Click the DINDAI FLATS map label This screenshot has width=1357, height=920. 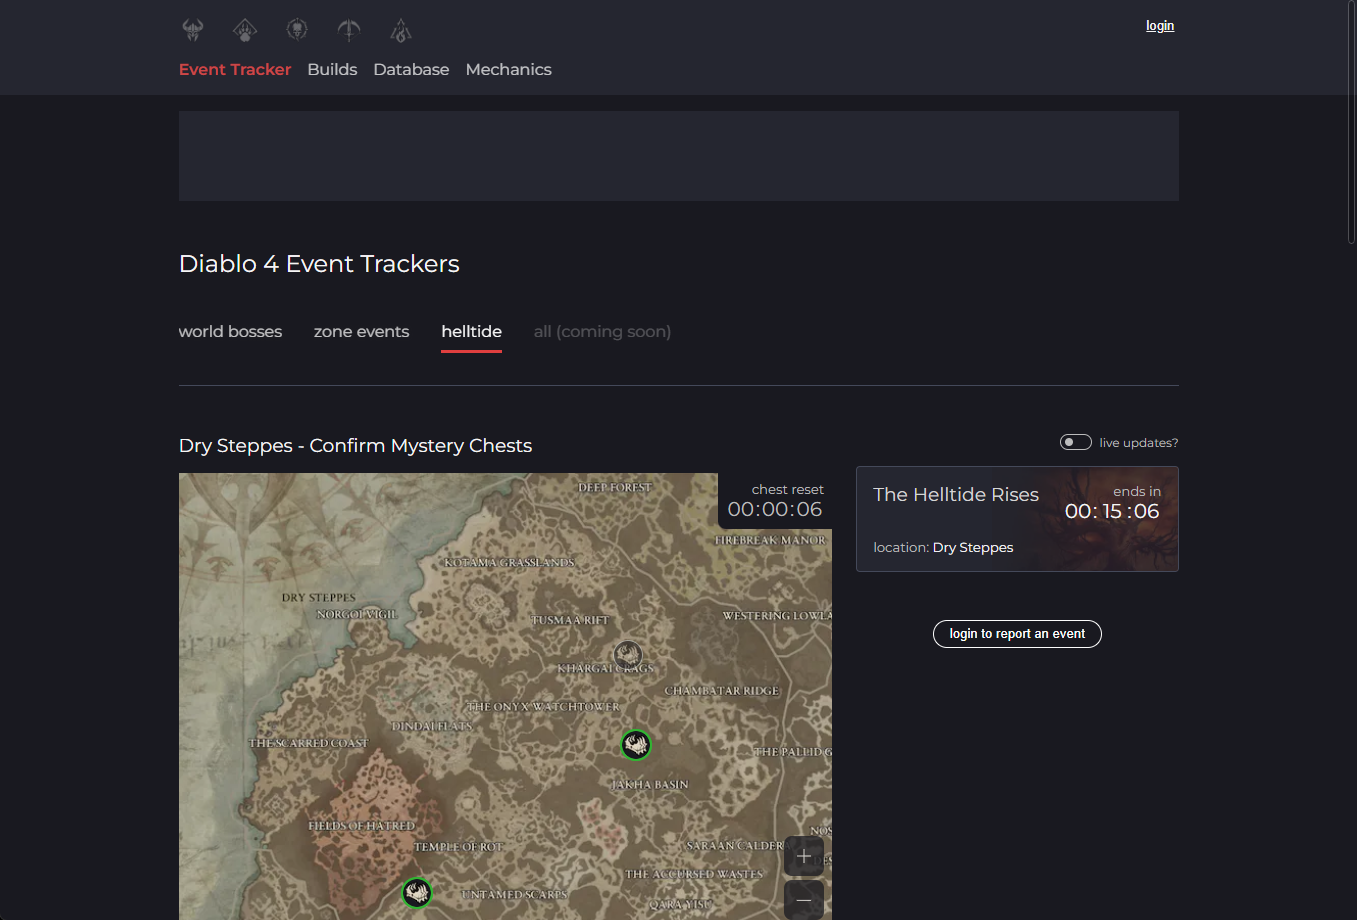(432, 726)
